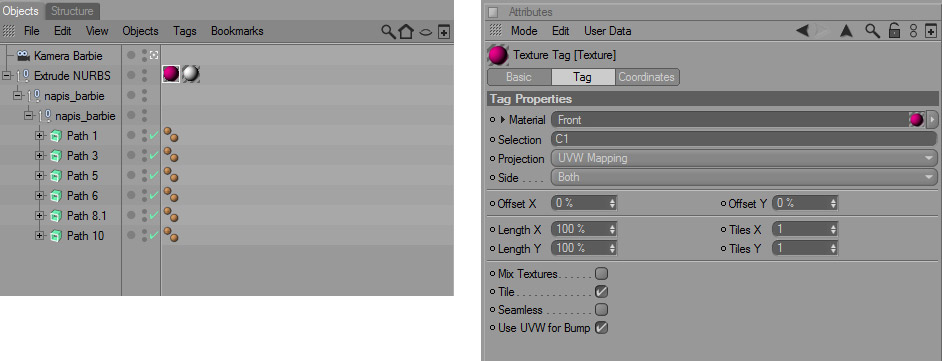Toggle visibility dot of Extrude NURBS
This screenshot has width=942, height=361.
point(131,76)
